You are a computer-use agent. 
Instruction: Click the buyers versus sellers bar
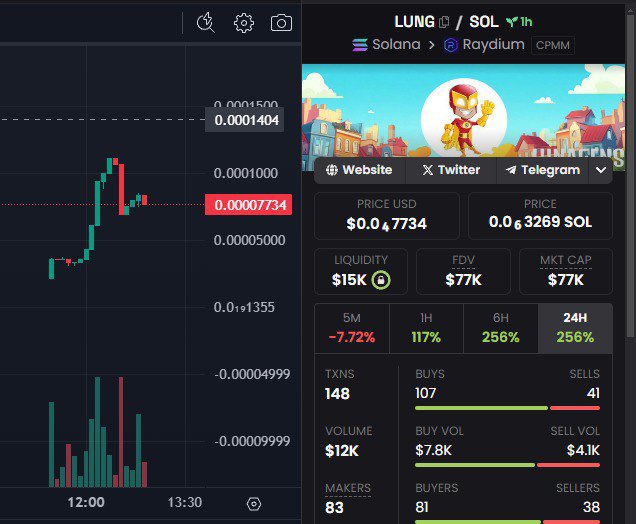507,522
